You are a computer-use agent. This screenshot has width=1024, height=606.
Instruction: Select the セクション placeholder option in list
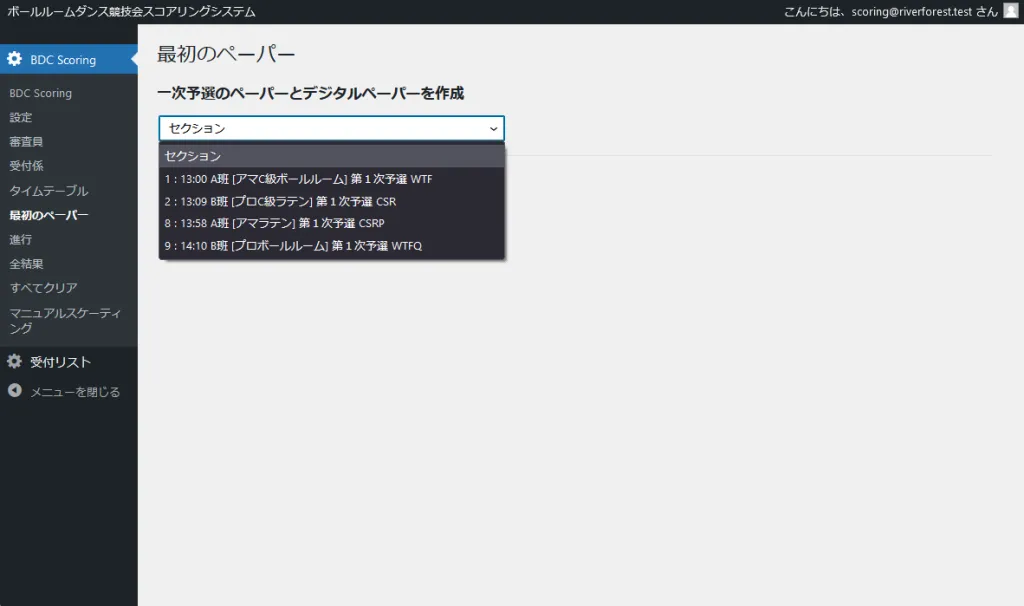[193, 157]
